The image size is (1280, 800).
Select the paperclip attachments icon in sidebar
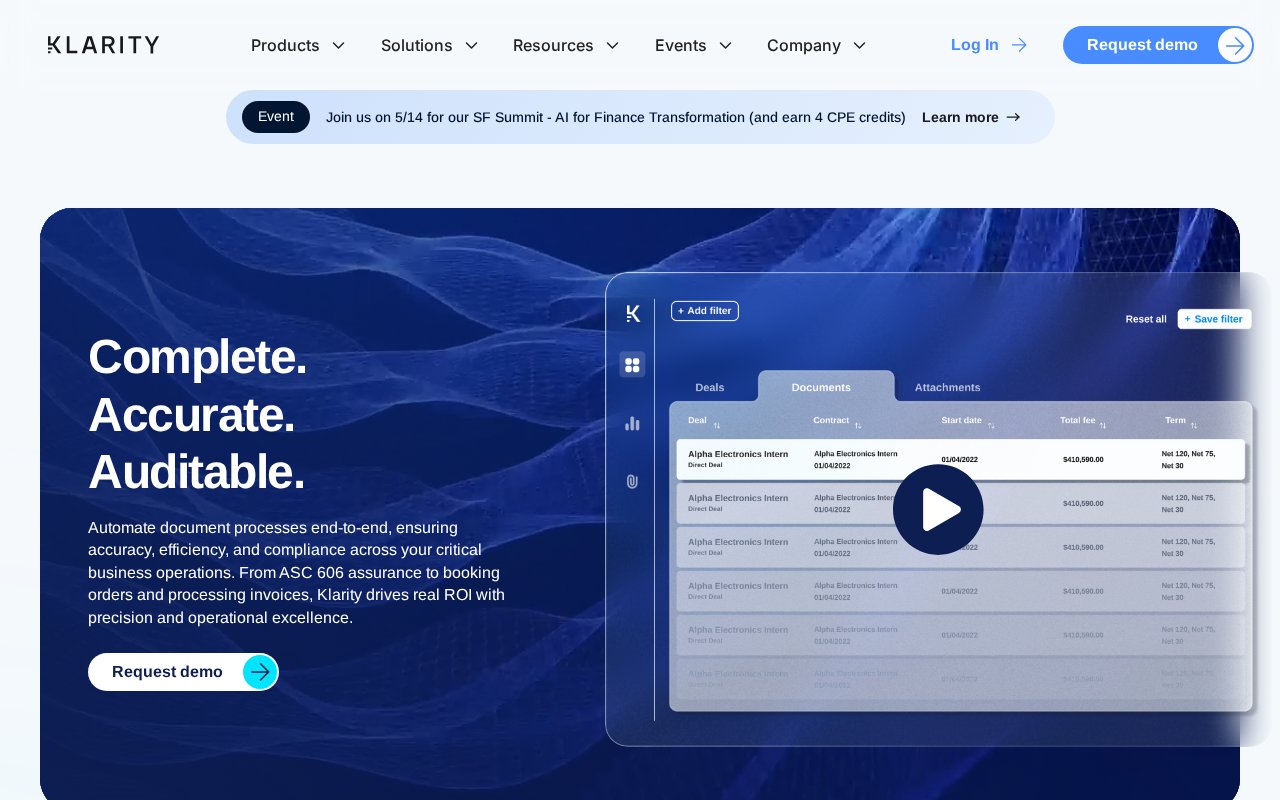pyautogui.click(x=632, y=481)
